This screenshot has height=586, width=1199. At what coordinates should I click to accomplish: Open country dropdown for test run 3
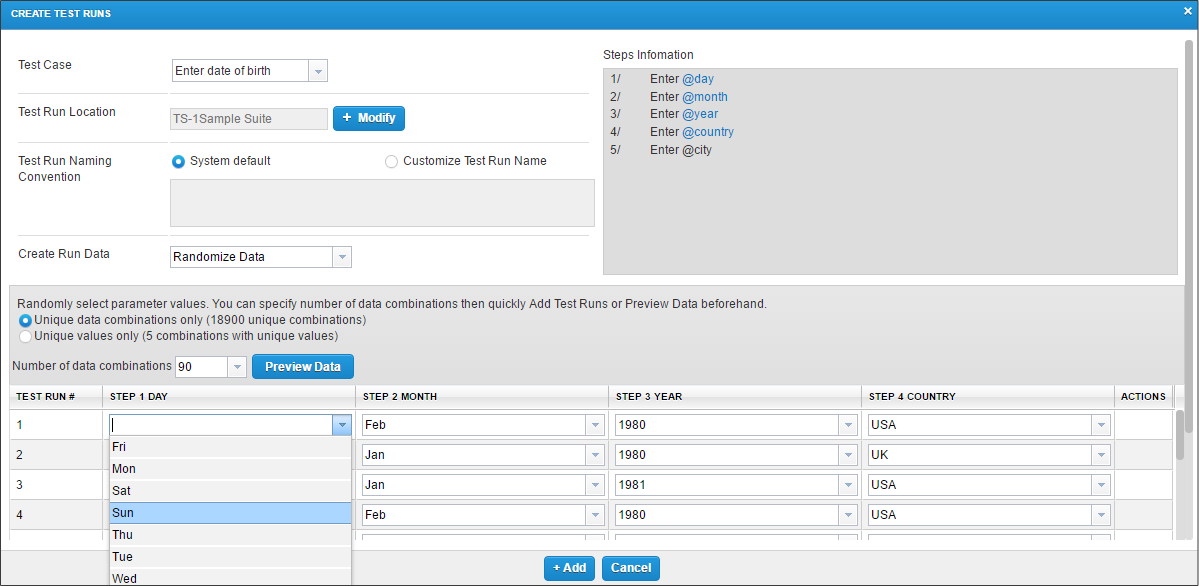1101,485
